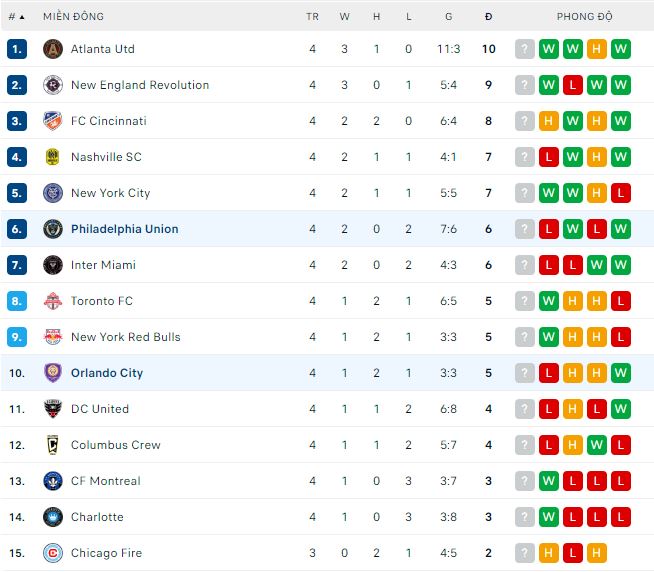Open the Philadelphia Union team link
This screenshot has width=654, height=572.
(x=124, y=229)
